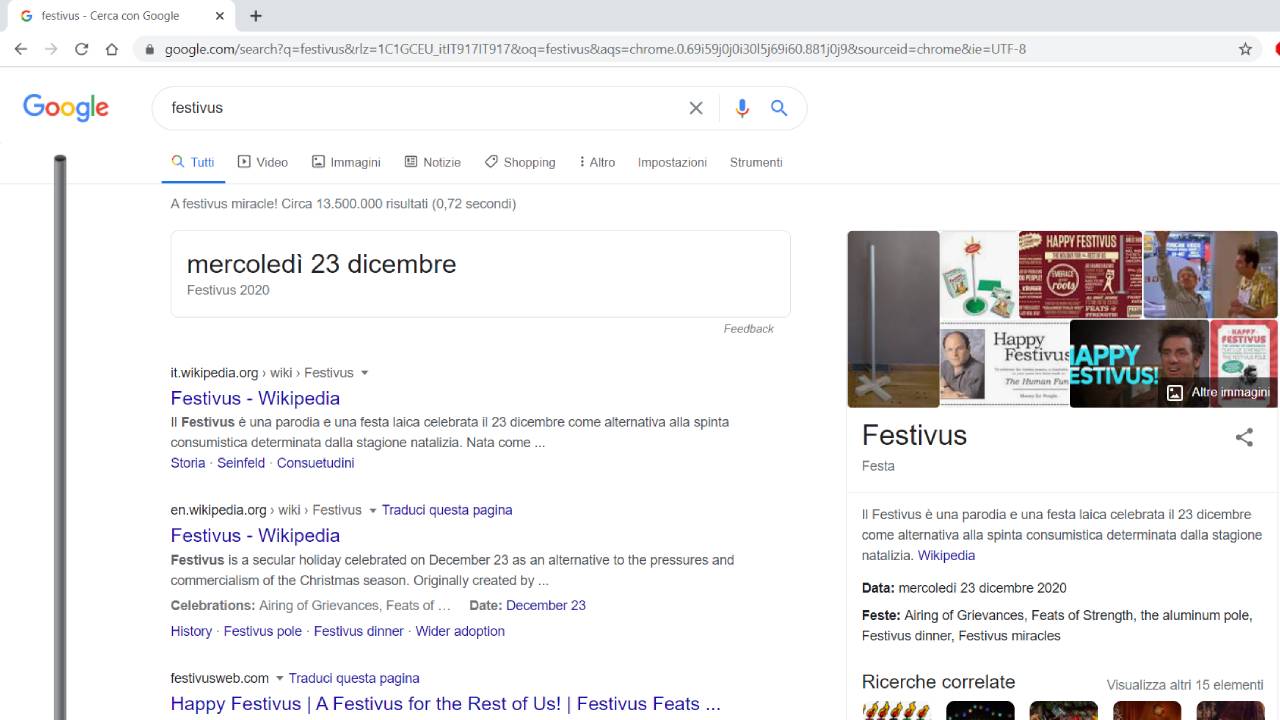
Task: Open the Festivus pole sitelink
Action: click(262, 631)
